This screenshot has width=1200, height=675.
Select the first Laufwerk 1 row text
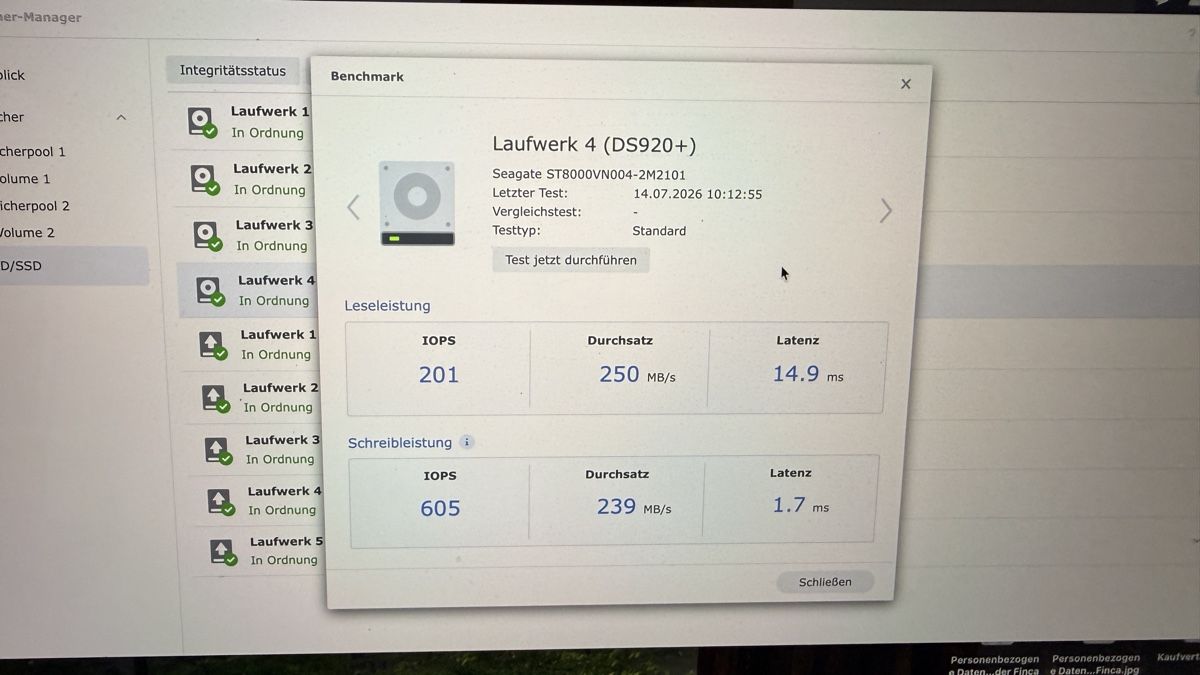(270, 112)
